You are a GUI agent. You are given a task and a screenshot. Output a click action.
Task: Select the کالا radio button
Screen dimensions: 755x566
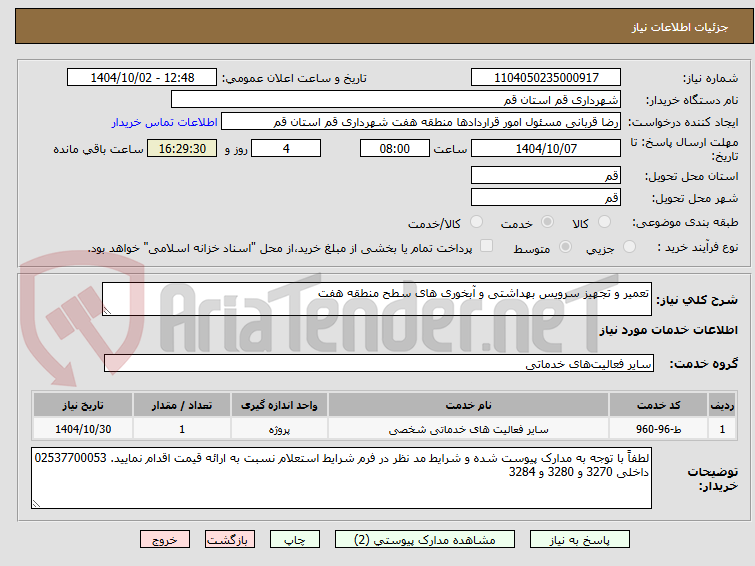604,222
